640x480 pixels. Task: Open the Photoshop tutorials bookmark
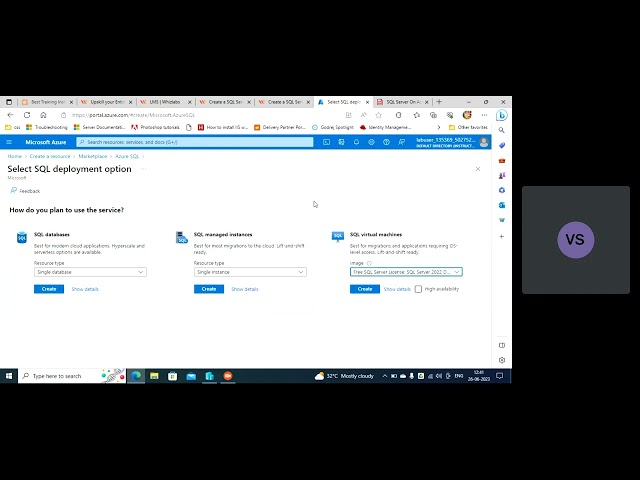tap(155, 127)
